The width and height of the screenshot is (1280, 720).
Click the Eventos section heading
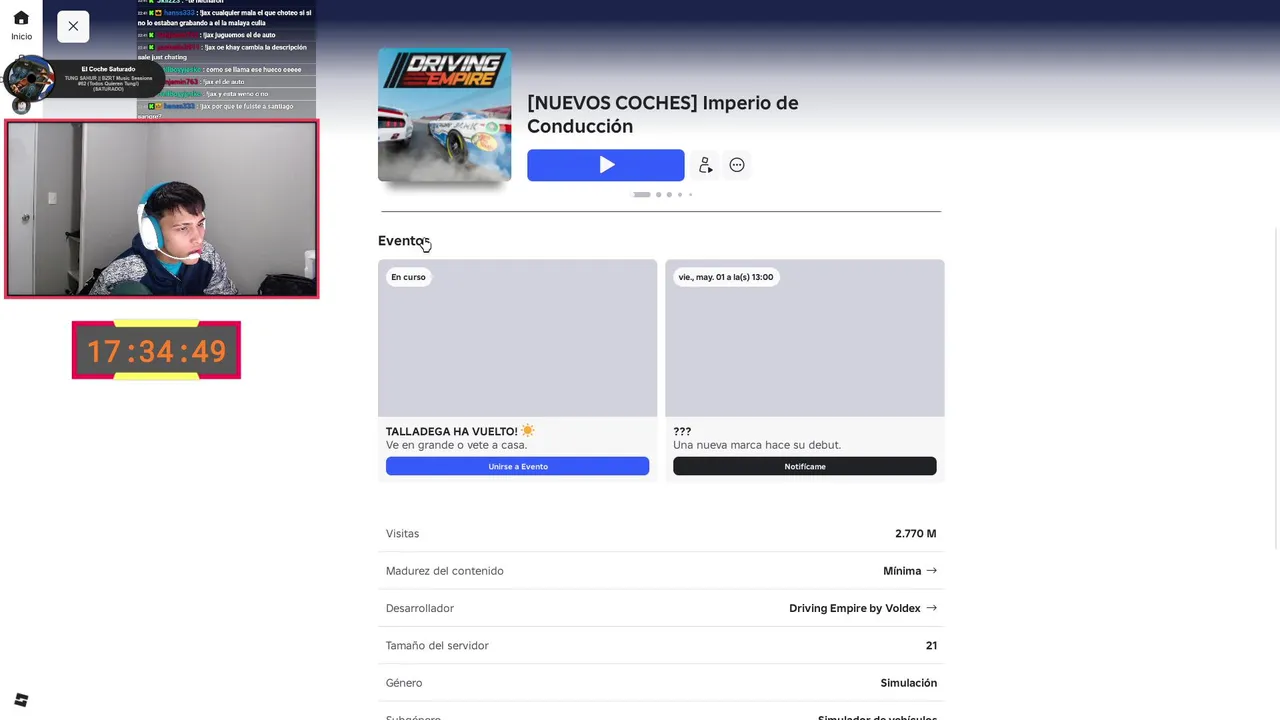pyautogui.click(x=402, y=240)
